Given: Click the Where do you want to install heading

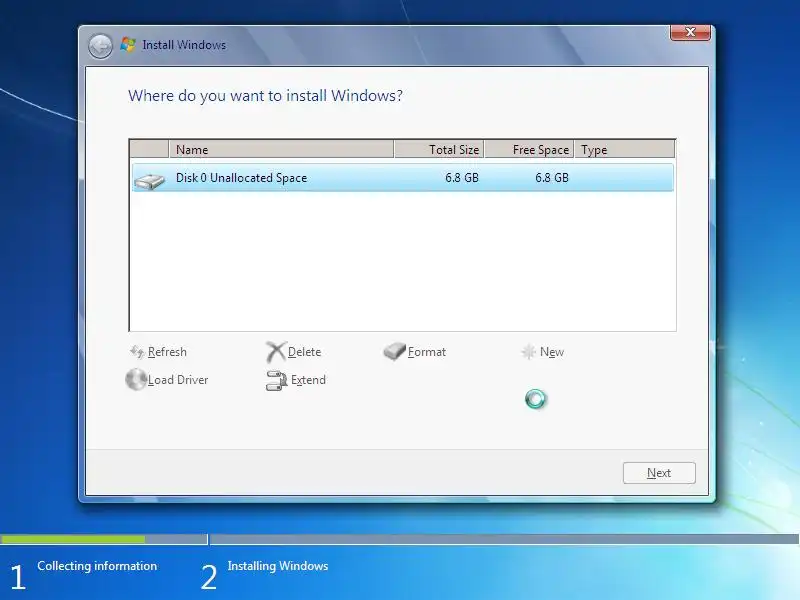Looking at the screenshot, I should click(265, 96).
